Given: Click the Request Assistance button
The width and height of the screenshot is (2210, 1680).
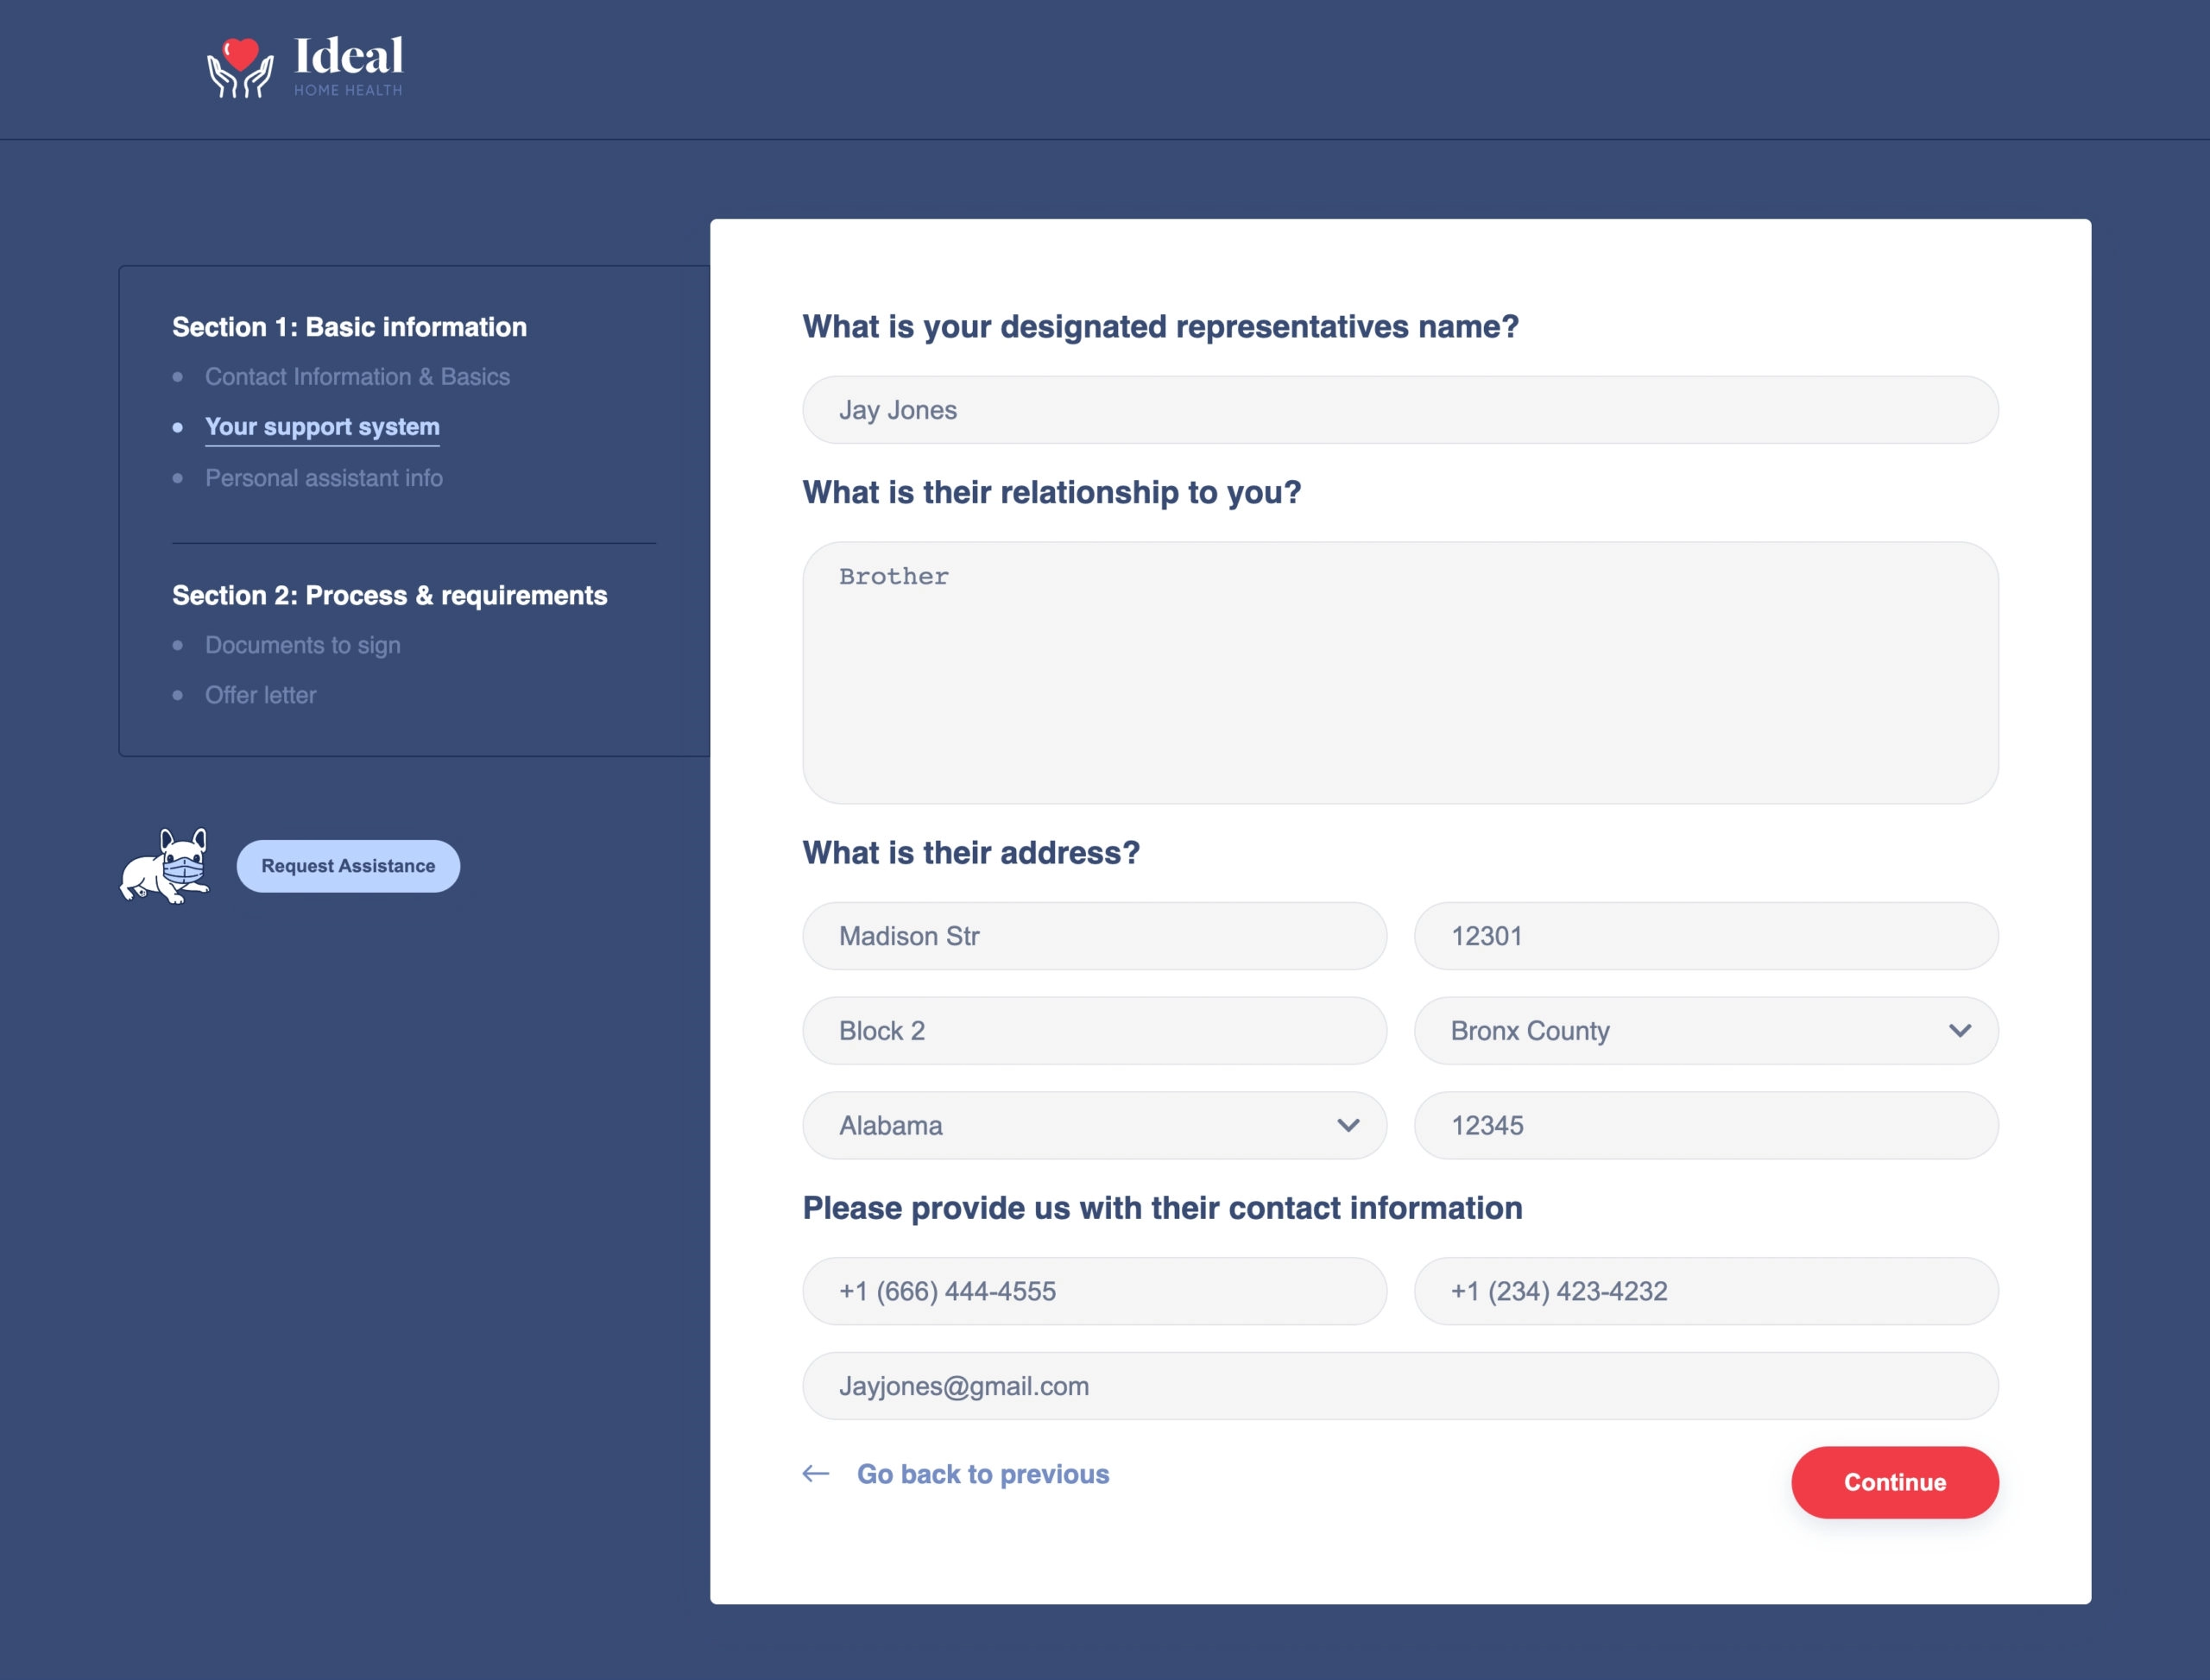Looking at the screenshot, I should point(348,866).
